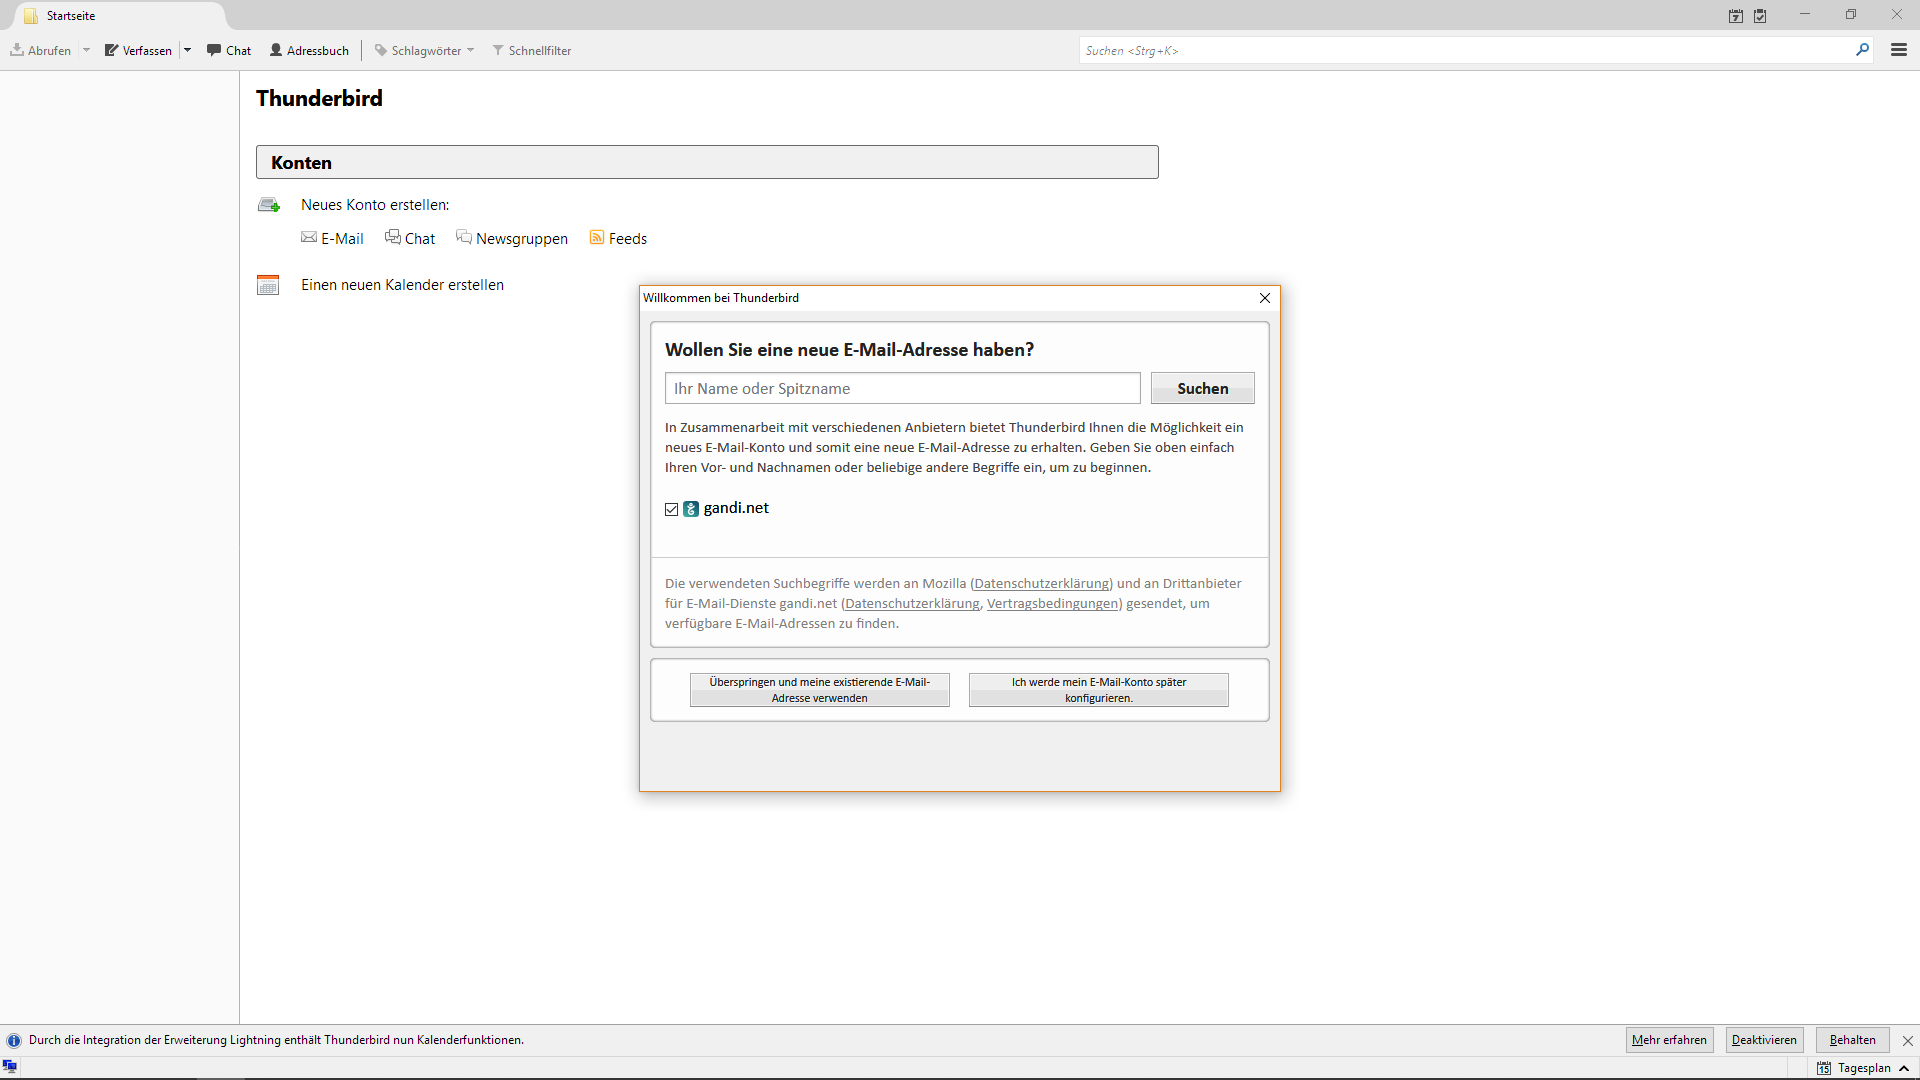
Task: Click the Deaktivieren button in notification bar
Action: pyautogui.click(x=1763, y=1040)
